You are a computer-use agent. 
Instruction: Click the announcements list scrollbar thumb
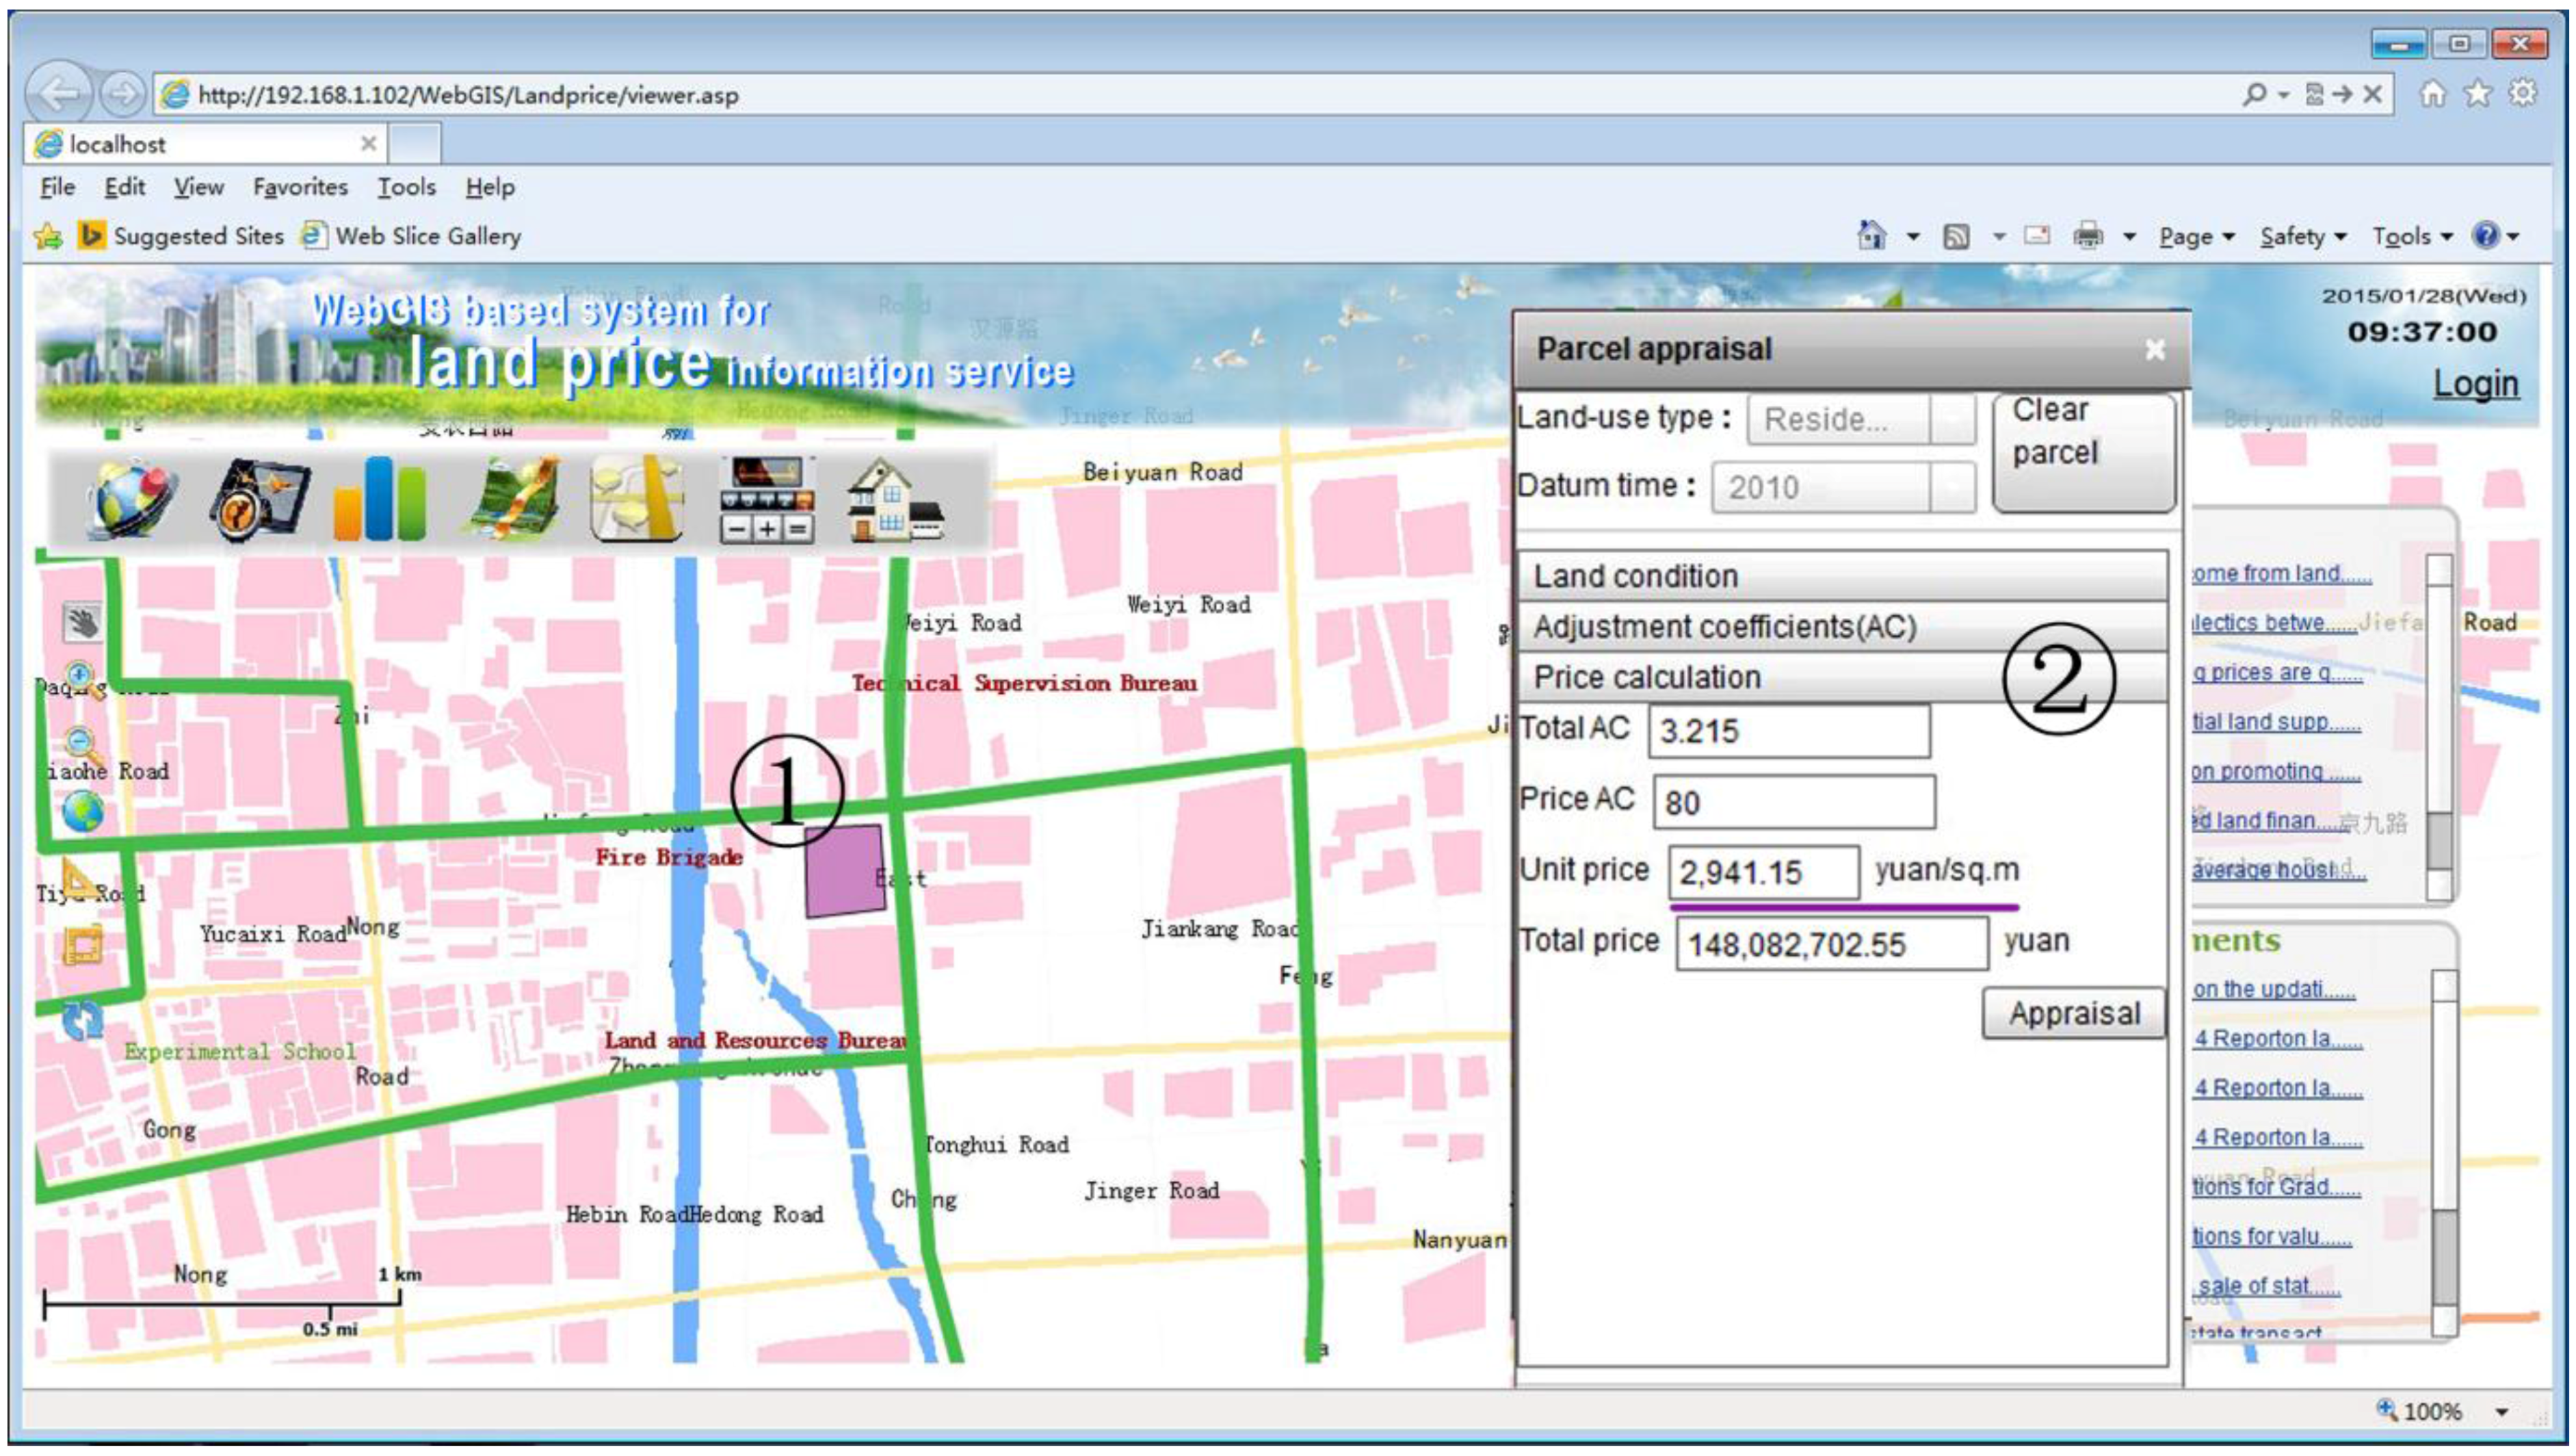pyautogui.click(x=2443, y=1257)
